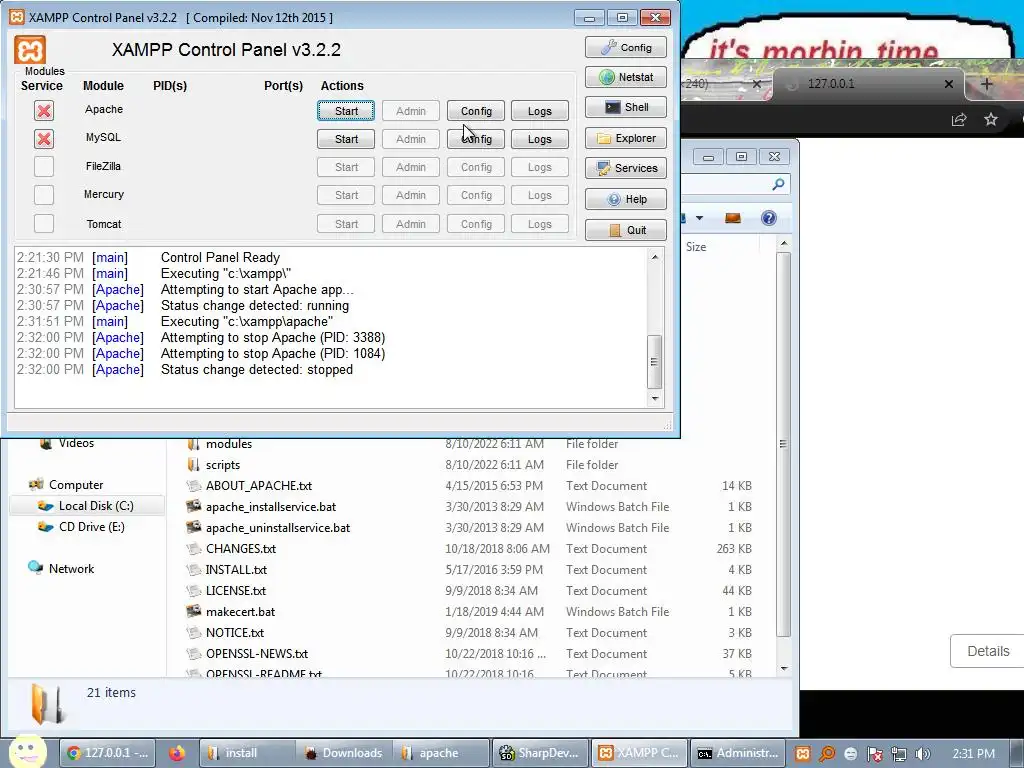Select LICENSE.txt file
The width and height of the screenshot is (1024, 768).
click(x=236, y=590)
